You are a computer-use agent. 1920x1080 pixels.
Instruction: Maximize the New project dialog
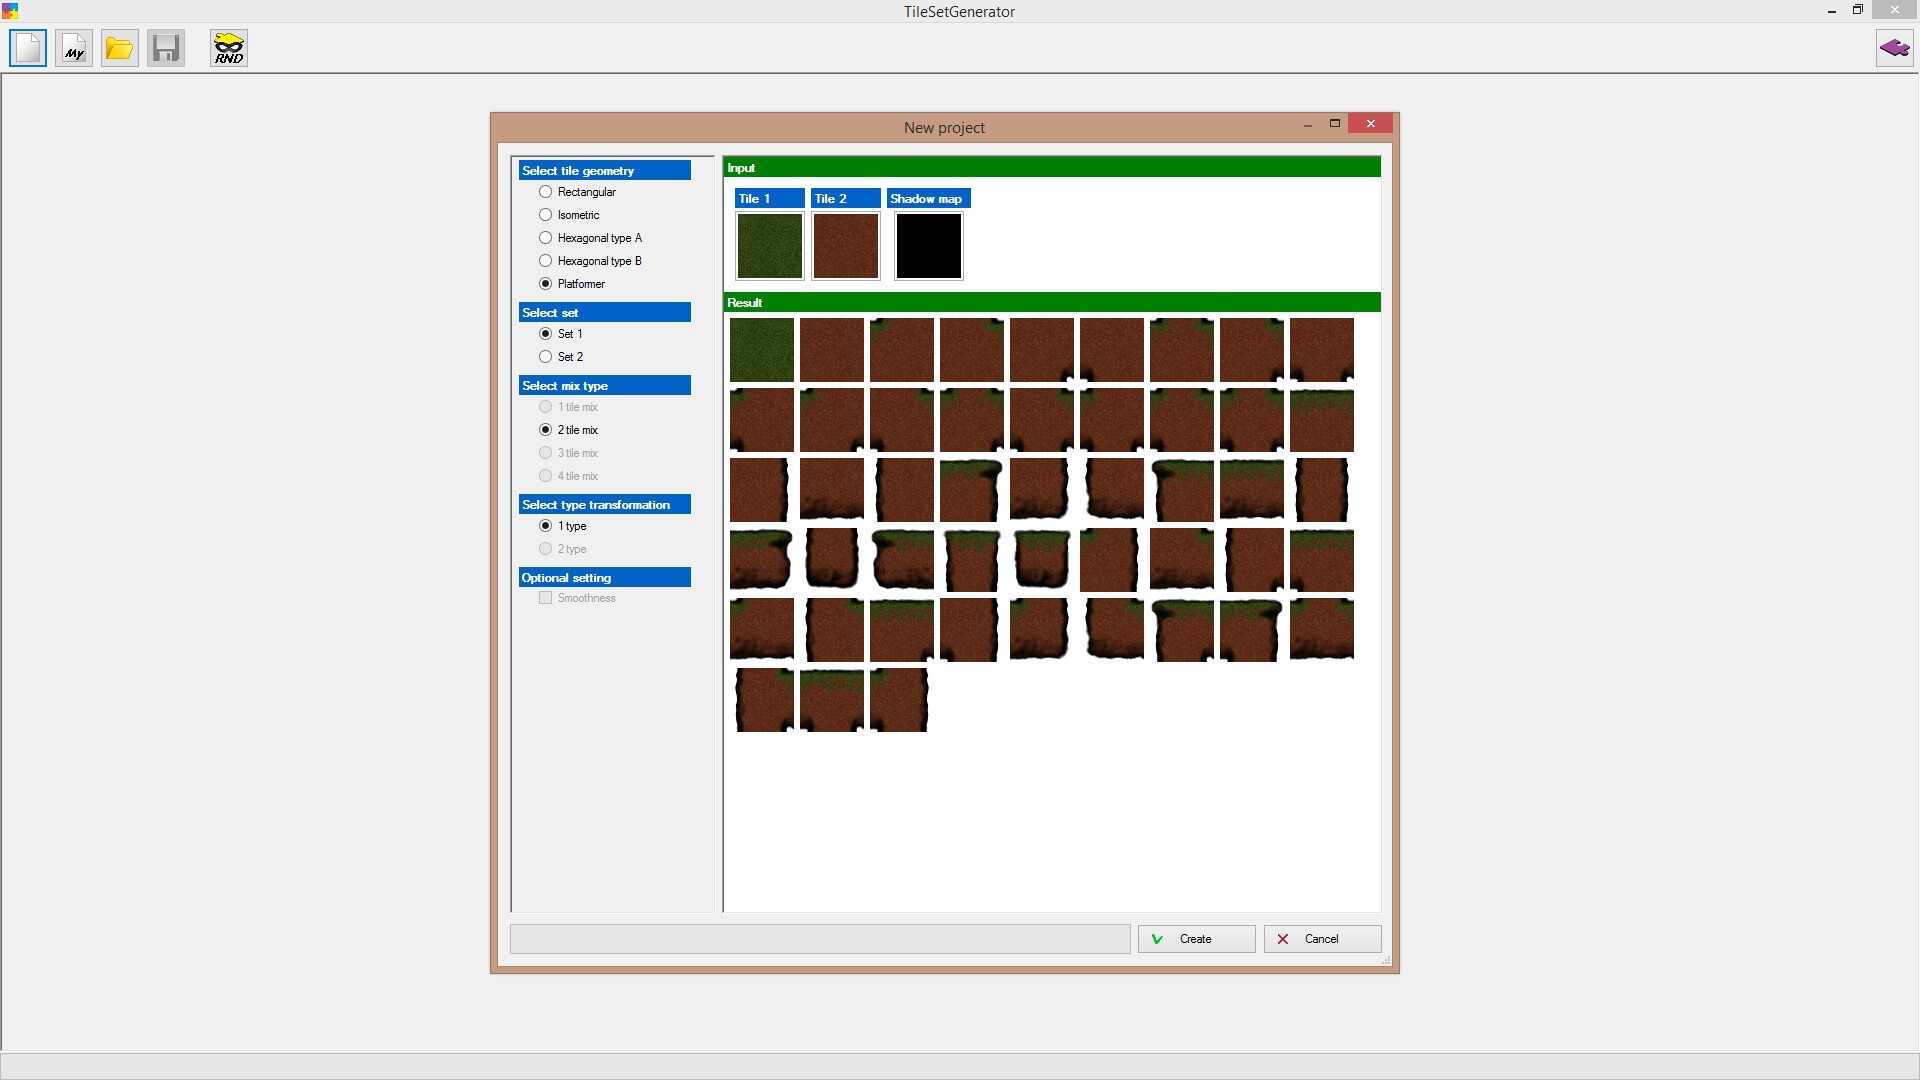tap(1334, 124)
